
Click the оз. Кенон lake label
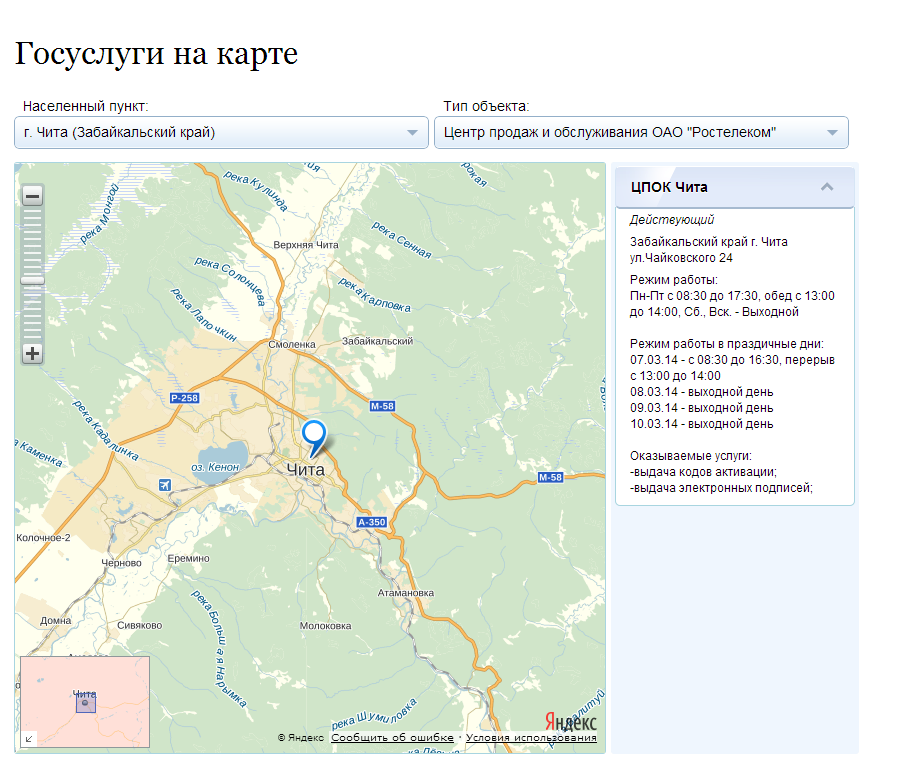[x=215, y=467]
